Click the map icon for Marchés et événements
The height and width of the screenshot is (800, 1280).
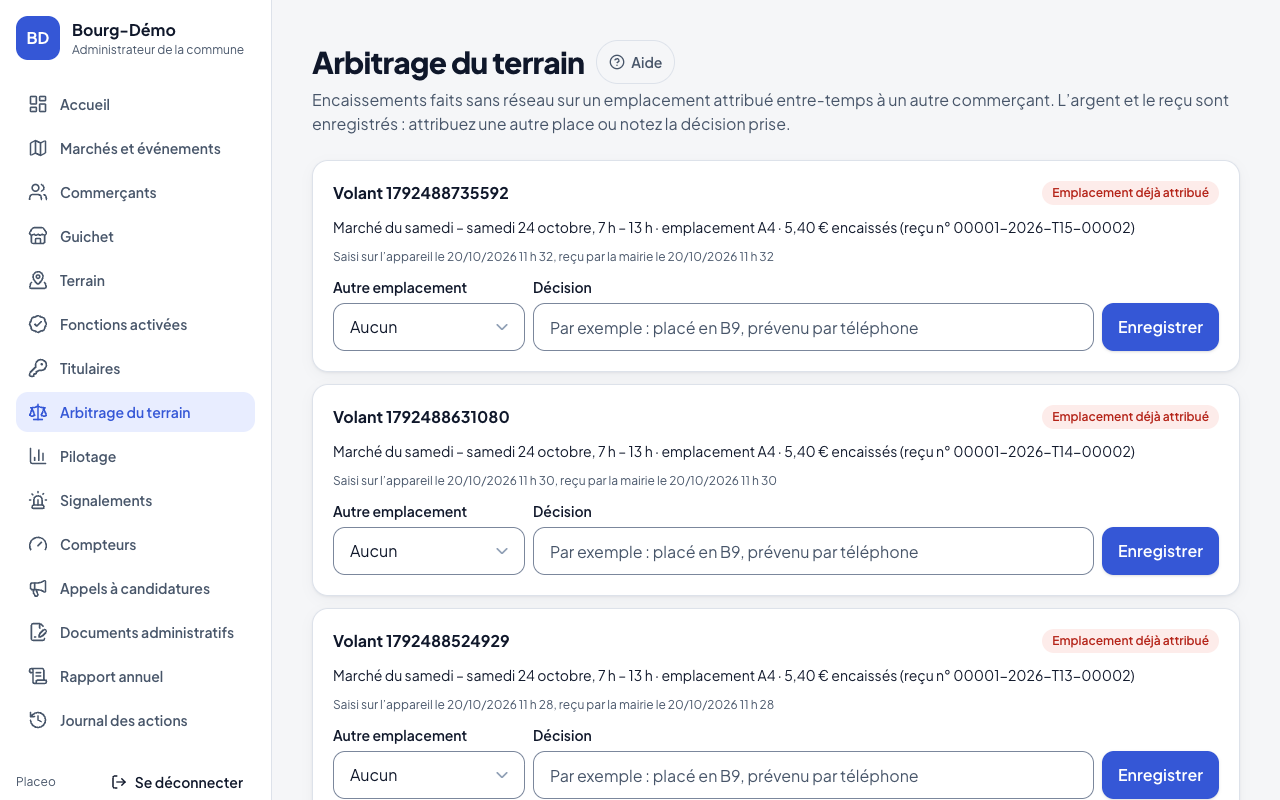click(x=38, y=148)
